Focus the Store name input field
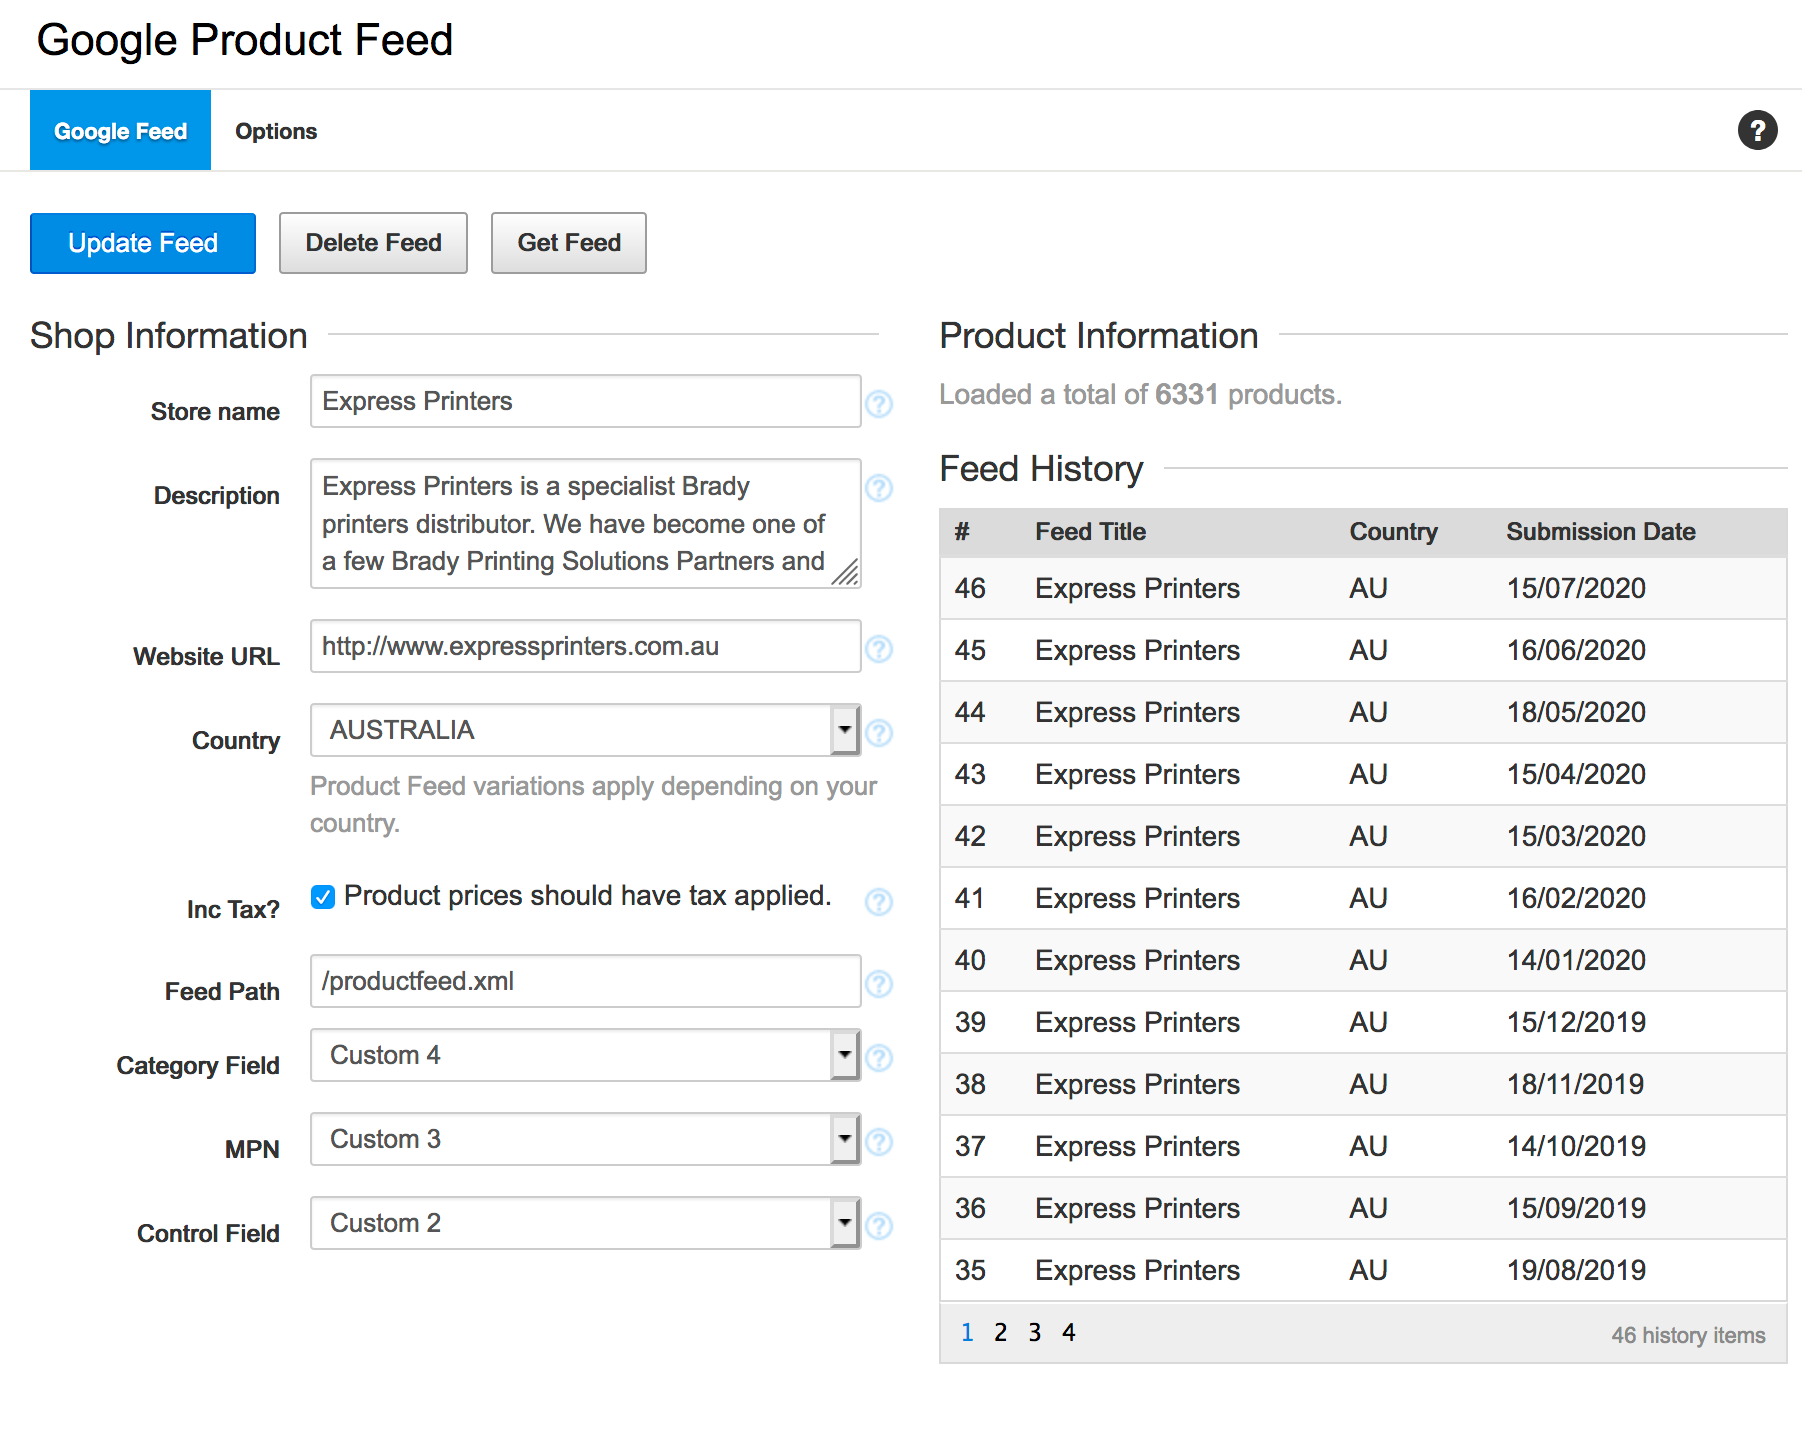The height and width of the screenshot is (1430, 1802). 585,401
